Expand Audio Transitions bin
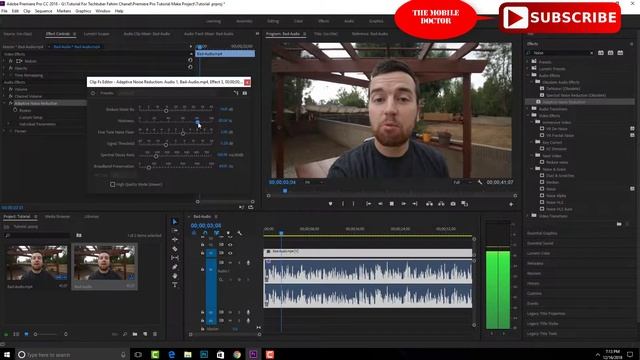This screenshot has height=360, width=640. pyautogui.click(x=528, y=109)
